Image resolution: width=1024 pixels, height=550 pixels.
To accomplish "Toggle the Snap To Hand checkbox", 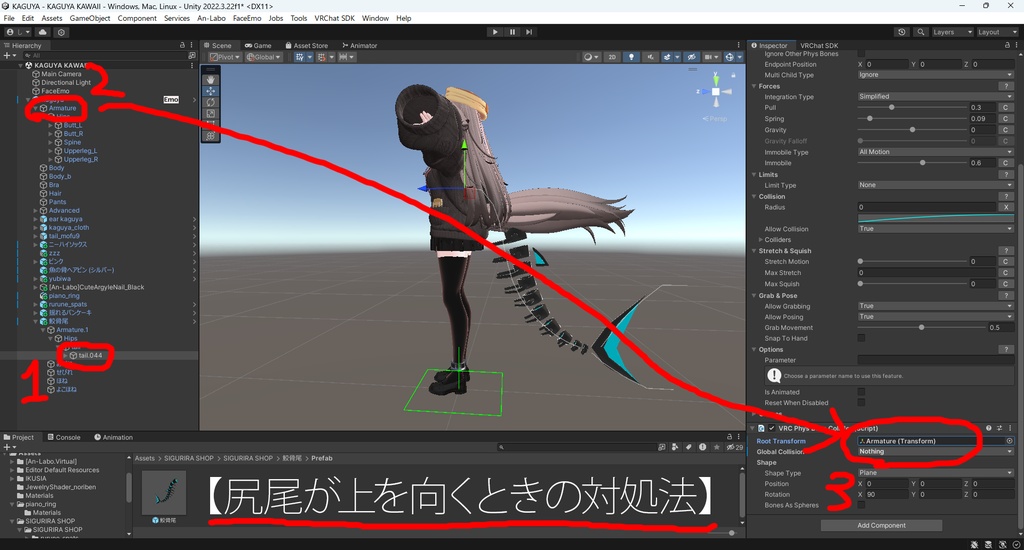I will [861, 338].
